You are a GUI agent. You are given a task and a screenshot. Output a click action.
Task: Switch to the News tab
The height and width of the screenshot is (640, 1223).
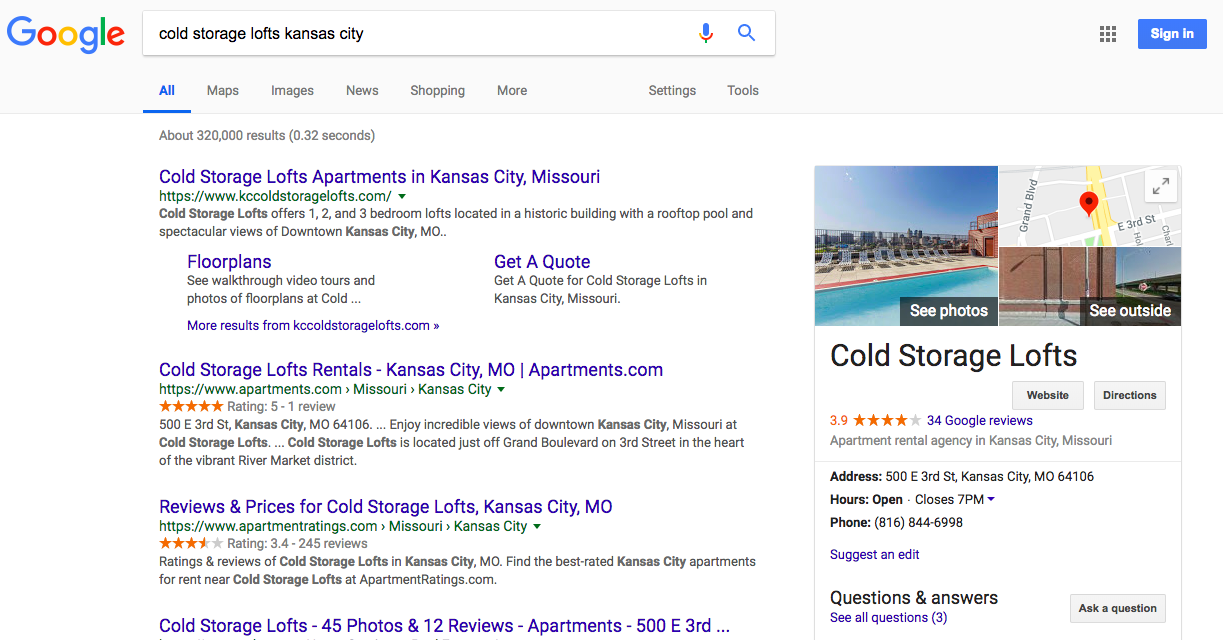[362, 90]
